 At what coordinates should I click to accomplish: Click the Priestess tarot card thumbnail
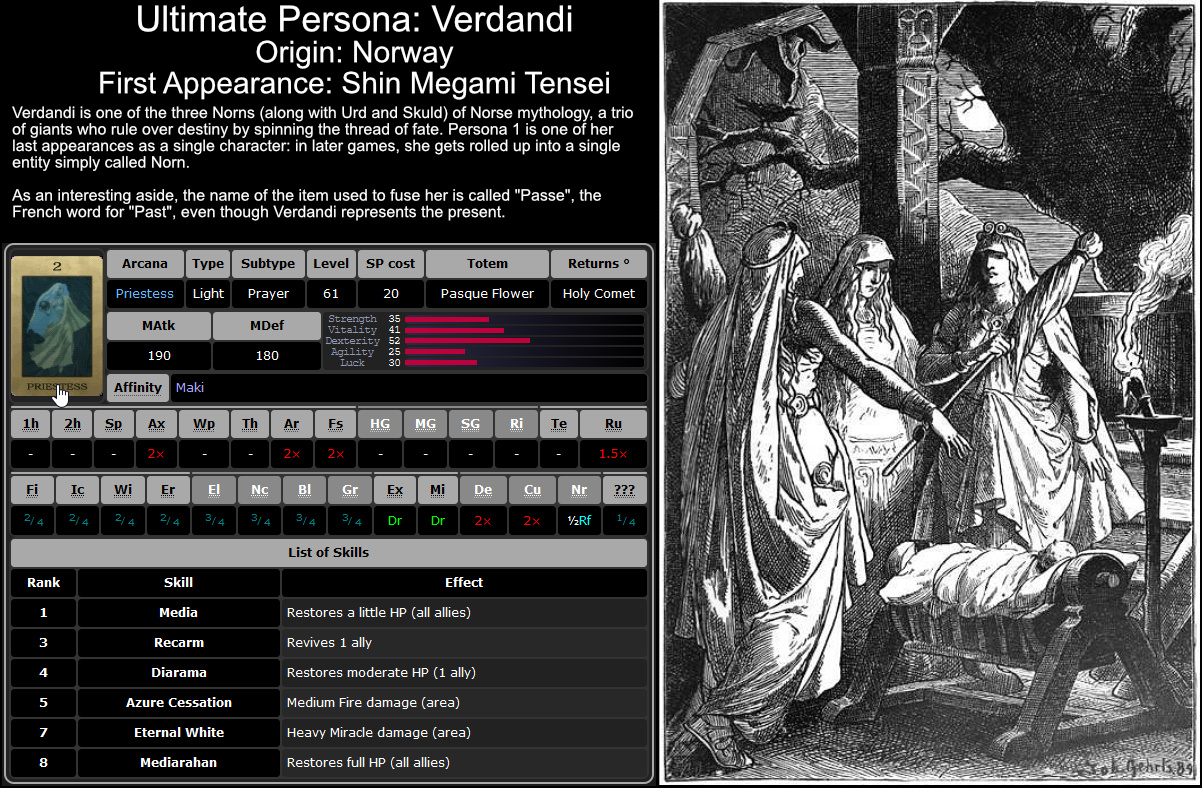57,326
